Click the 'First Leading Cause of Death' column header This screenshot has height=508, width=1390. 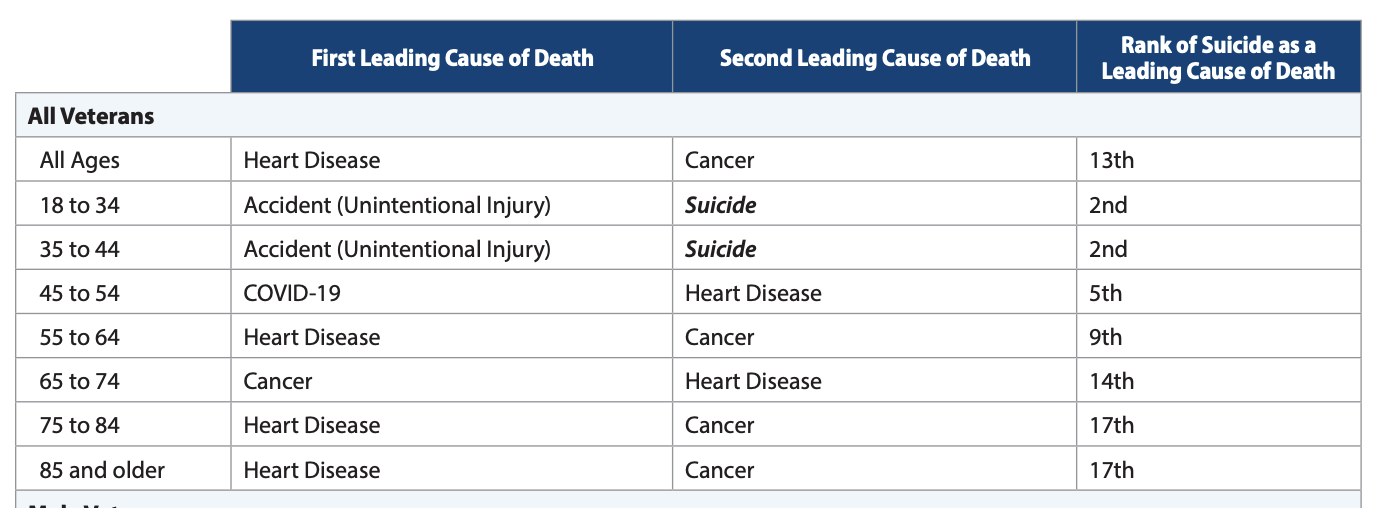[x=452, y=58]
